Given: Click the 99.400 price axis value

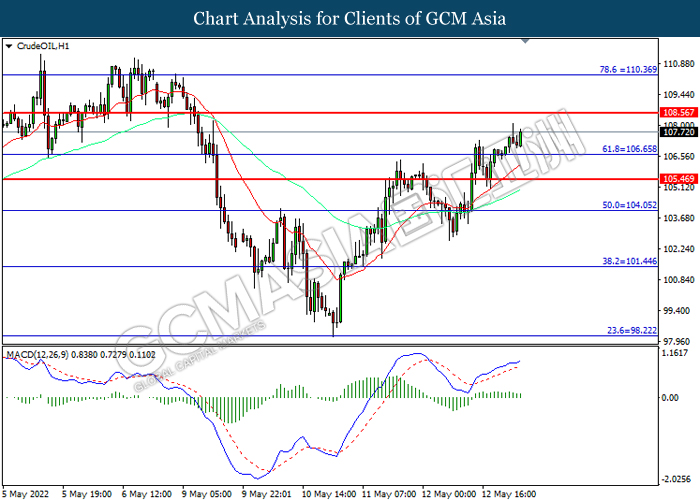Looking at the screenshot, I should [x=679, y=310].
